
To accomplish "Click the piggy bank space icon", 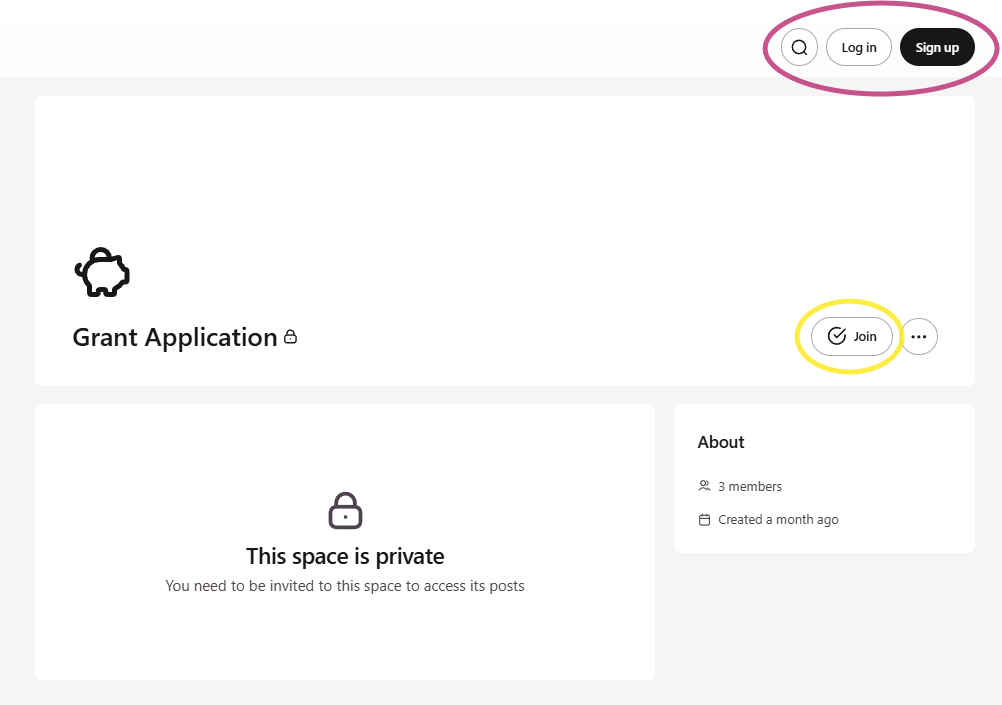I will click(x=102, y=273).
